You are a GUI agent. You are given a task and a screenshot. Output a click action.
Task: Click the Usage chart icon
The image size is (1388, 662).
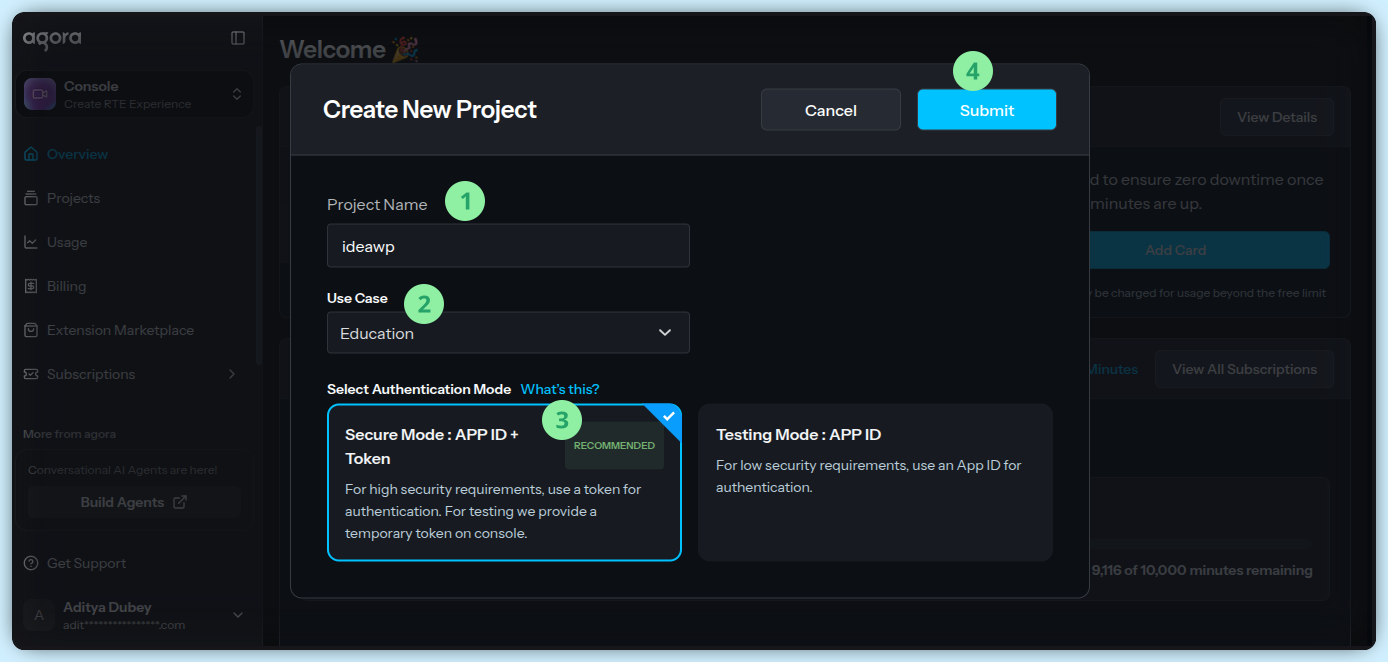point(31,242)
